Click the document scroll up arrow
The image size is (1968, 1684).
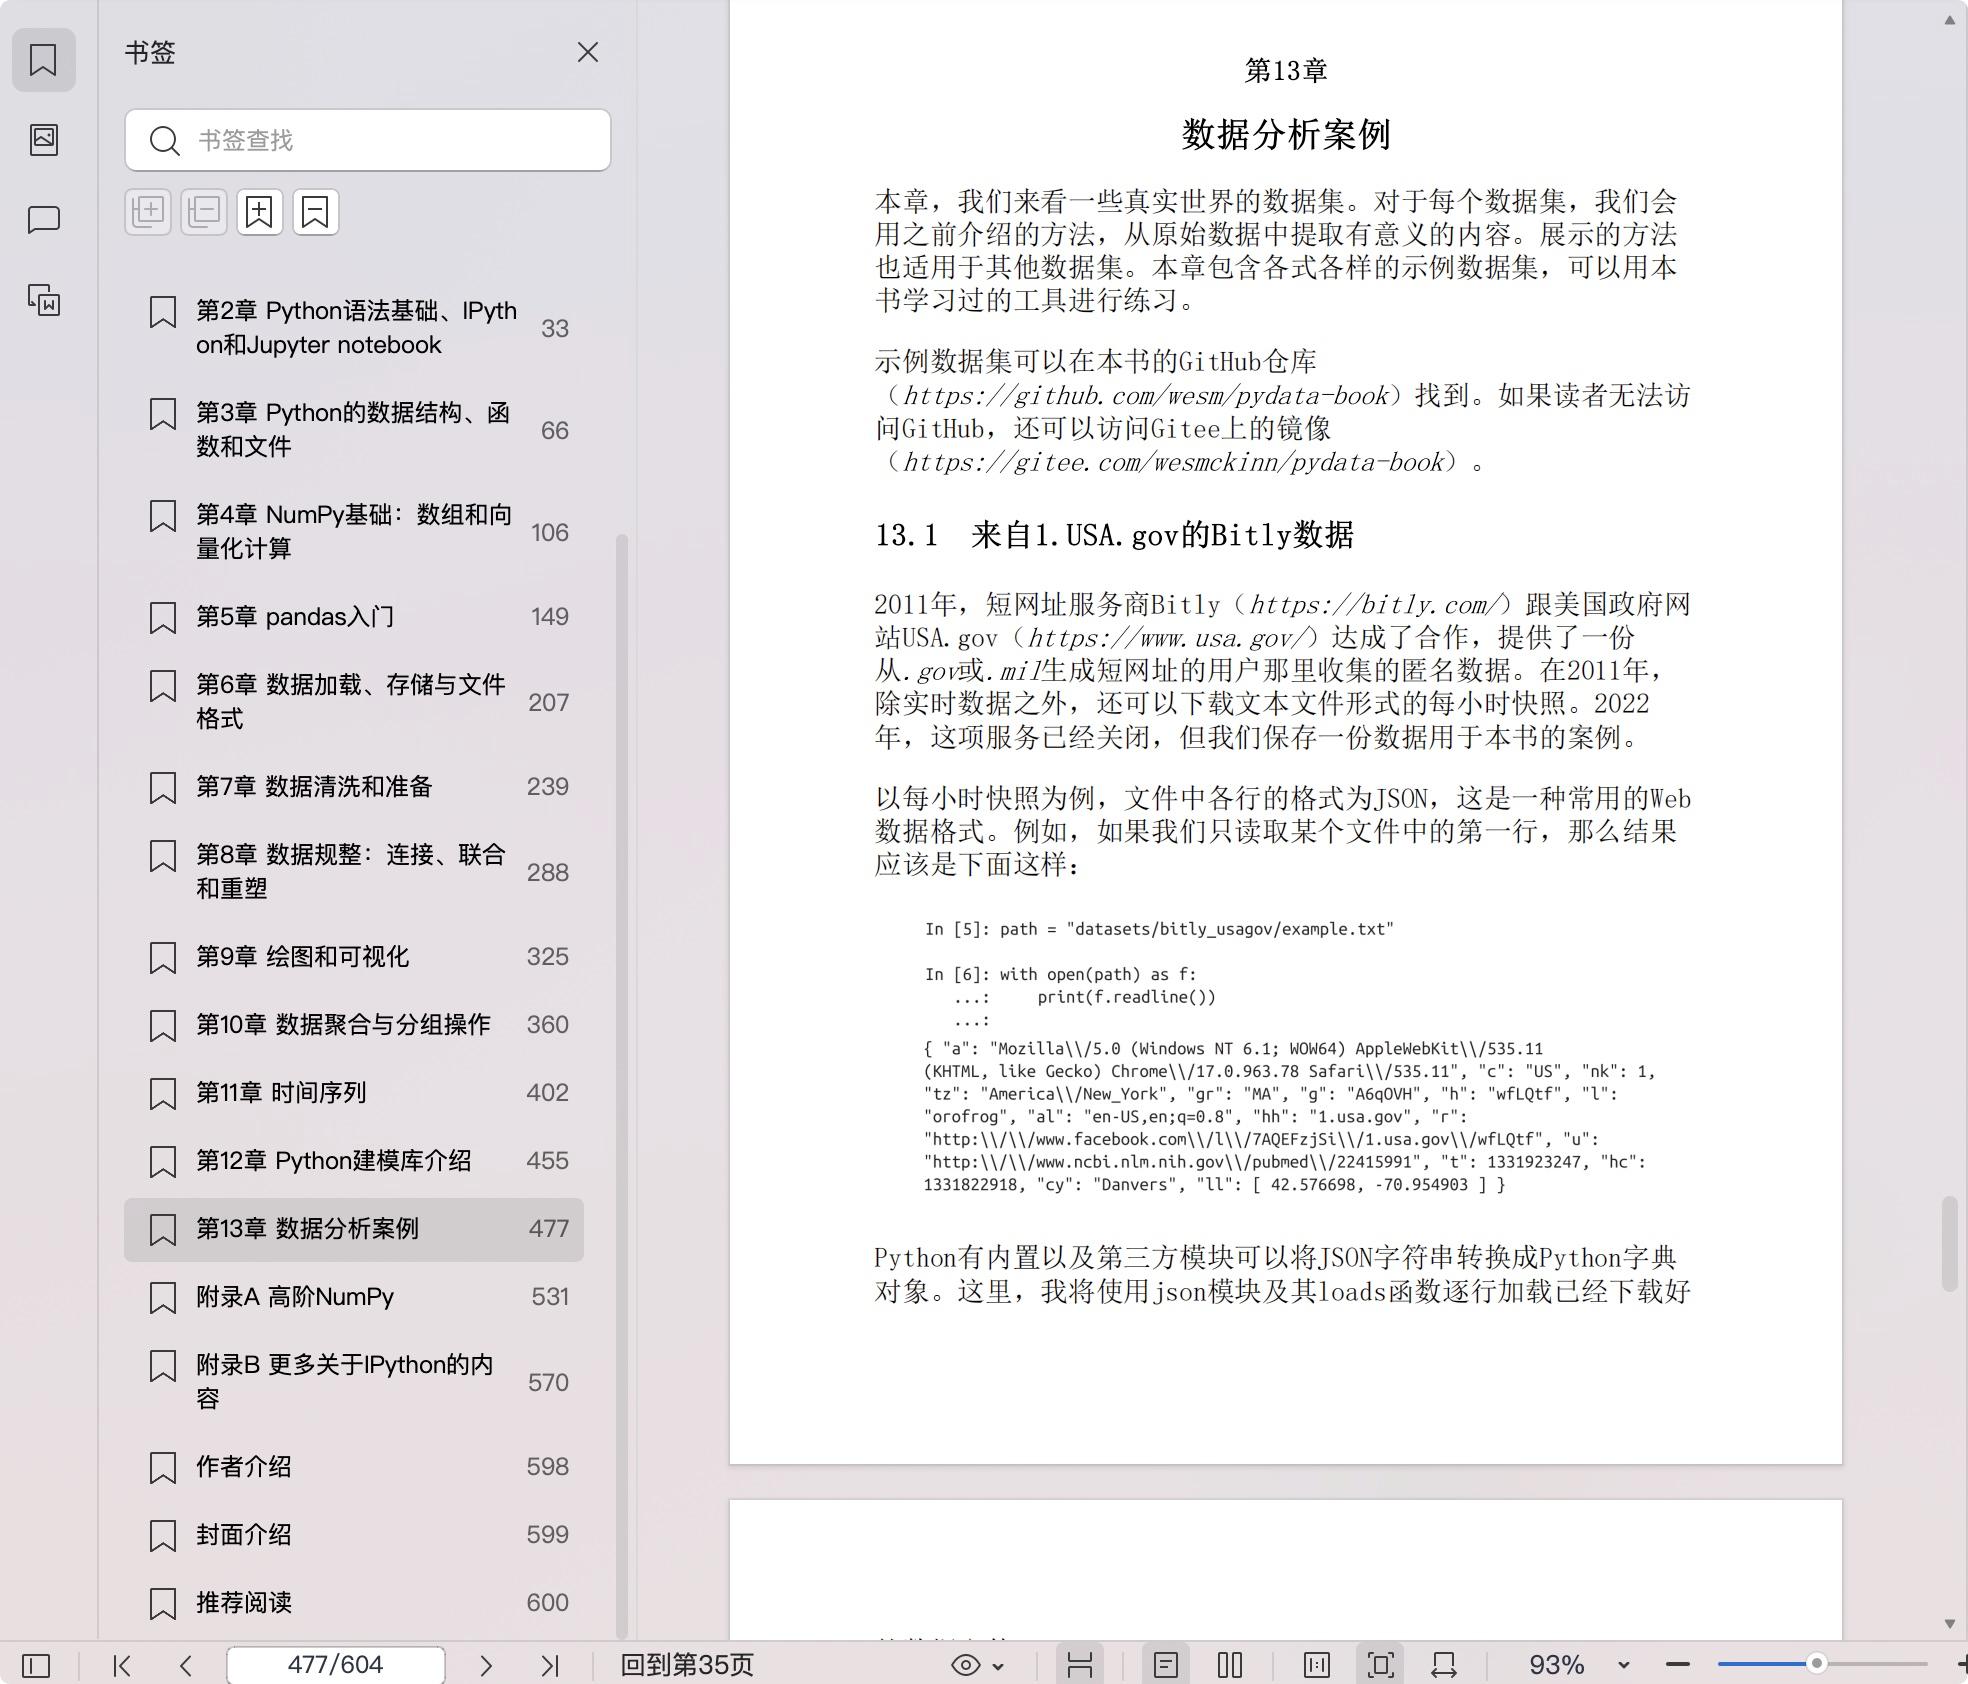(1949, 19)
